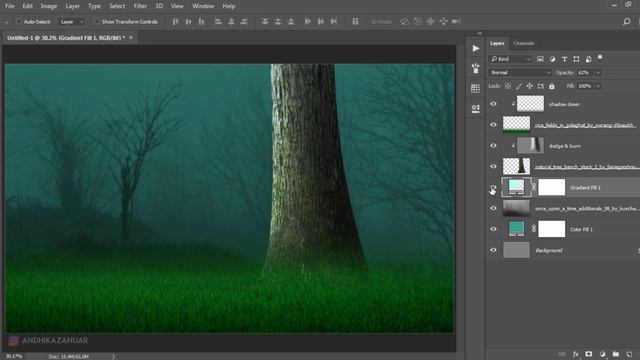
Task: Hide the Background layer eye
Action: click(493, 250)
